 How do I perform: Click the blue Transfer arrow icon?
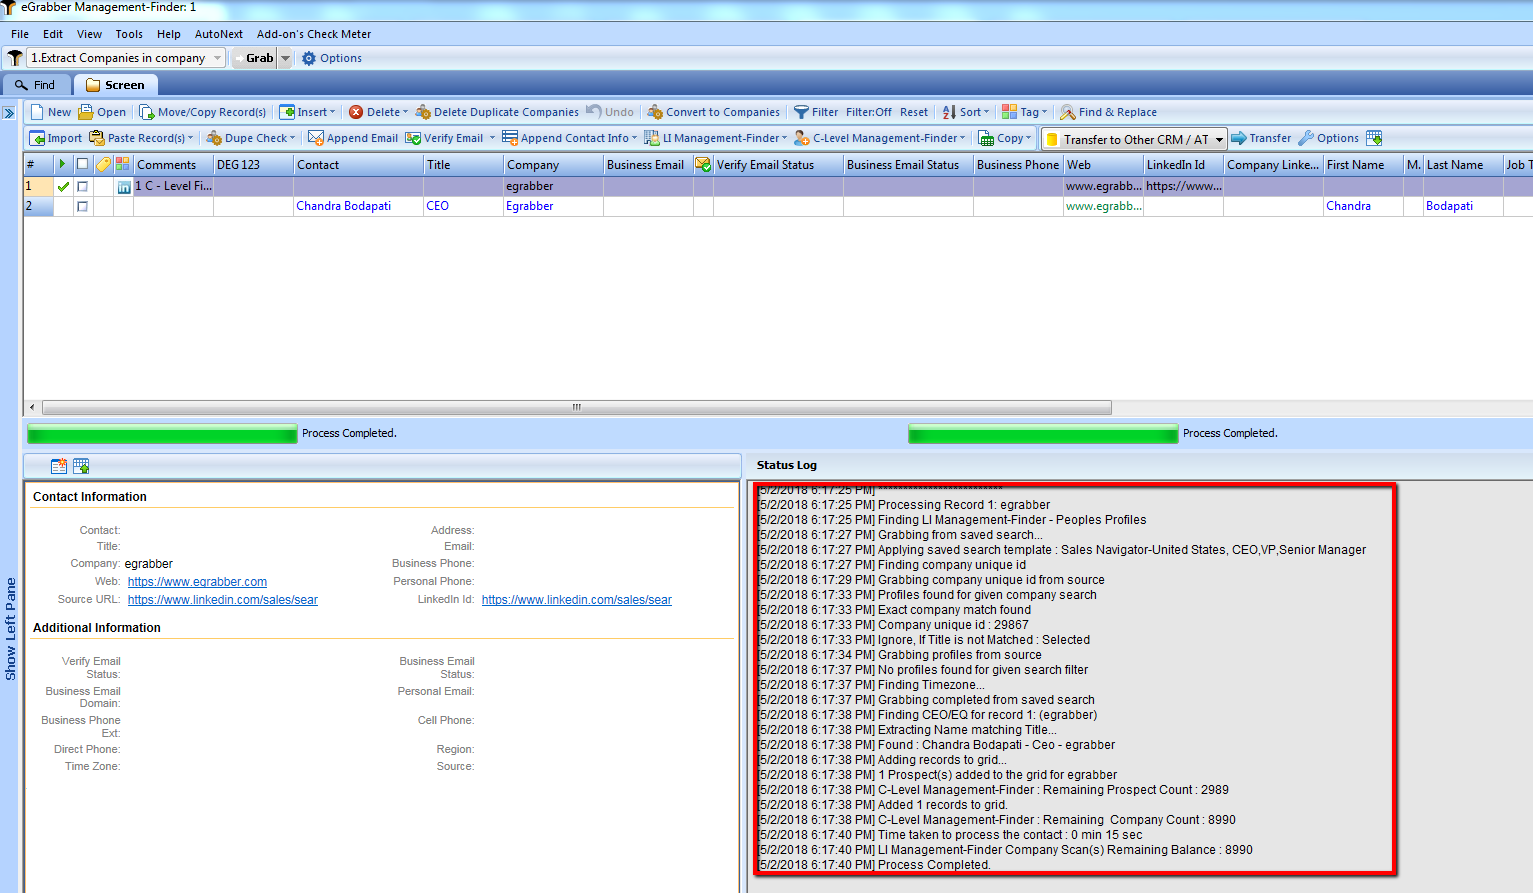tap(1239, 138)
